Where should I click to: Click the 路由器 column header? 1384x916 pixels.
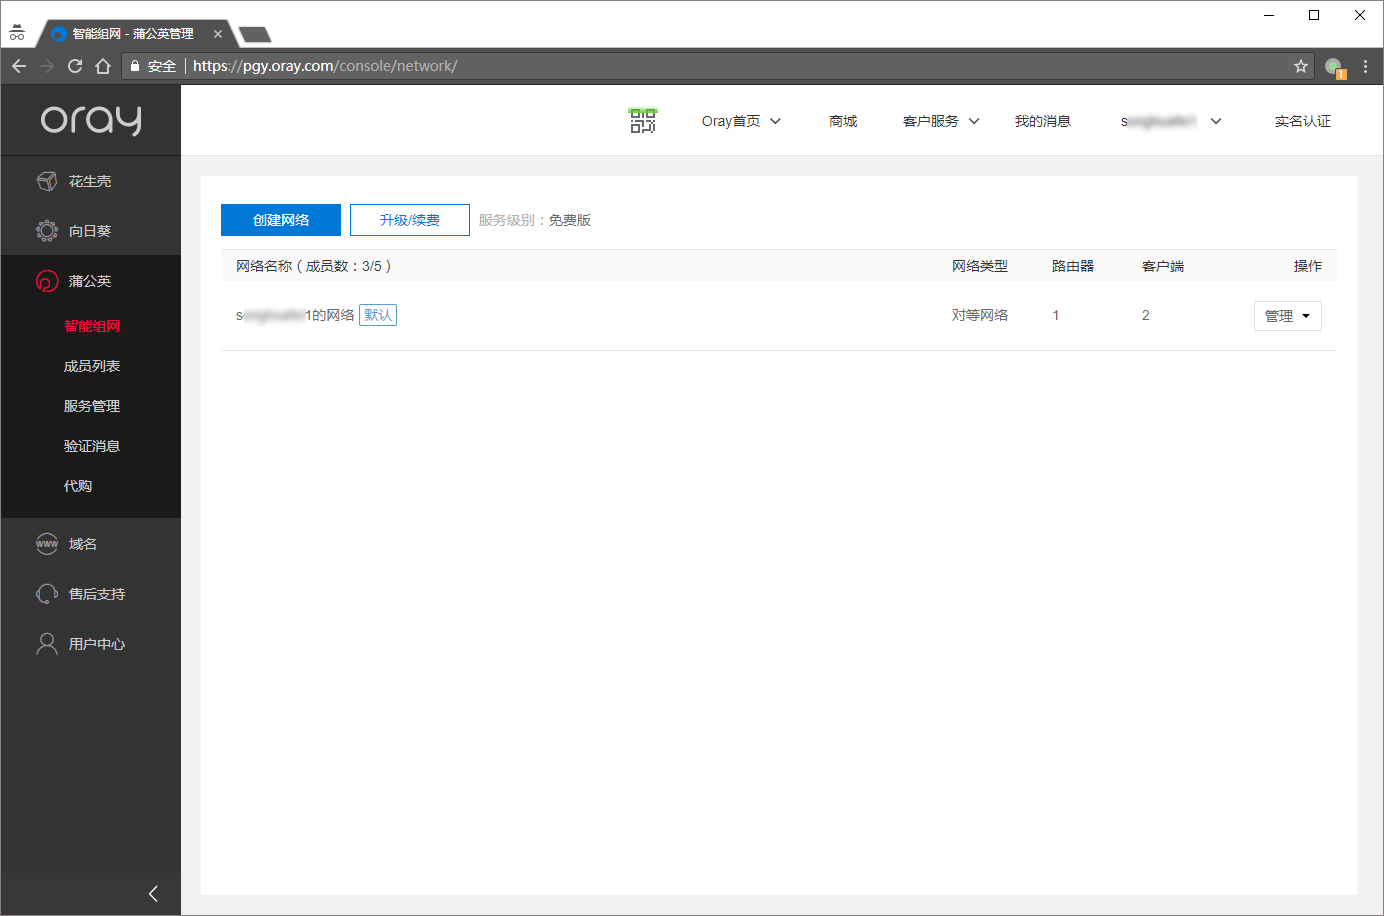tap(1073, 266)
